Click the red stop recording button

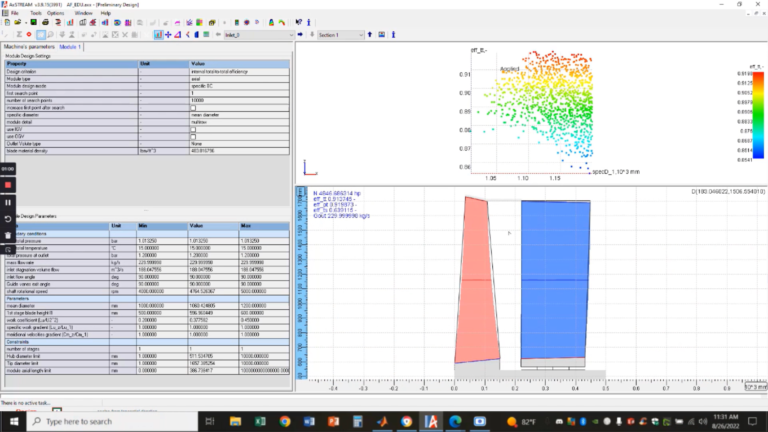8,185
